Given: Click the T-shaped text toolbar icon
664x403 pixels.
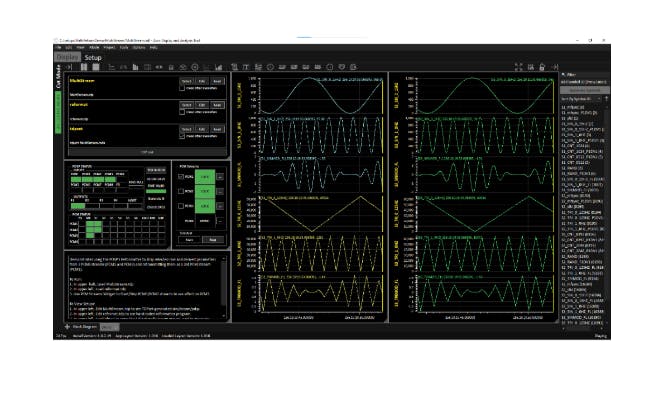Looking at the screenshot, I should 246,67.
